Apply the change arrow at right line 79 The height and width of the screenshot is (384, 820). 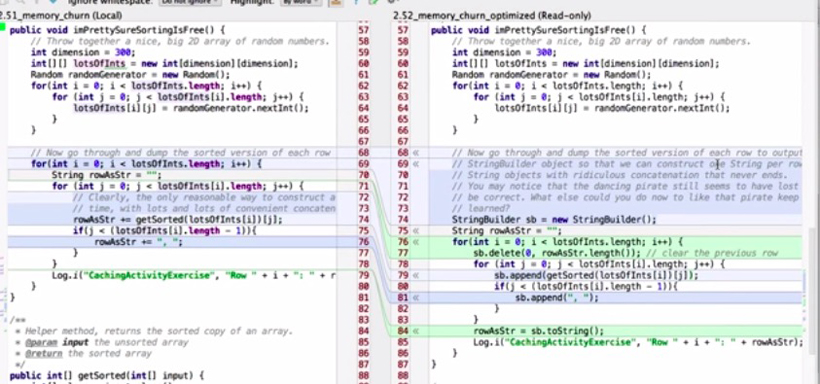pyautogui.click(x=417, y=275)
